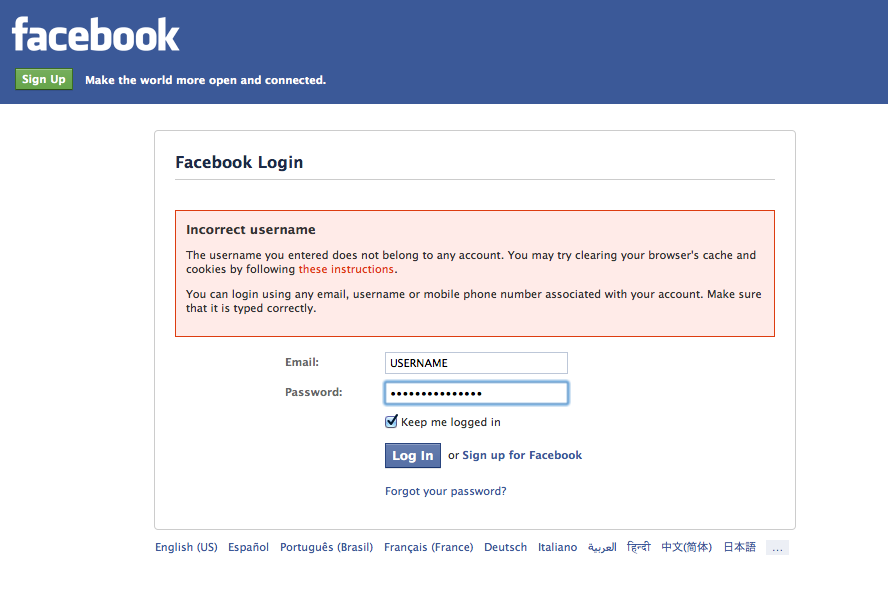Select Français (France) language

[428, 547]
